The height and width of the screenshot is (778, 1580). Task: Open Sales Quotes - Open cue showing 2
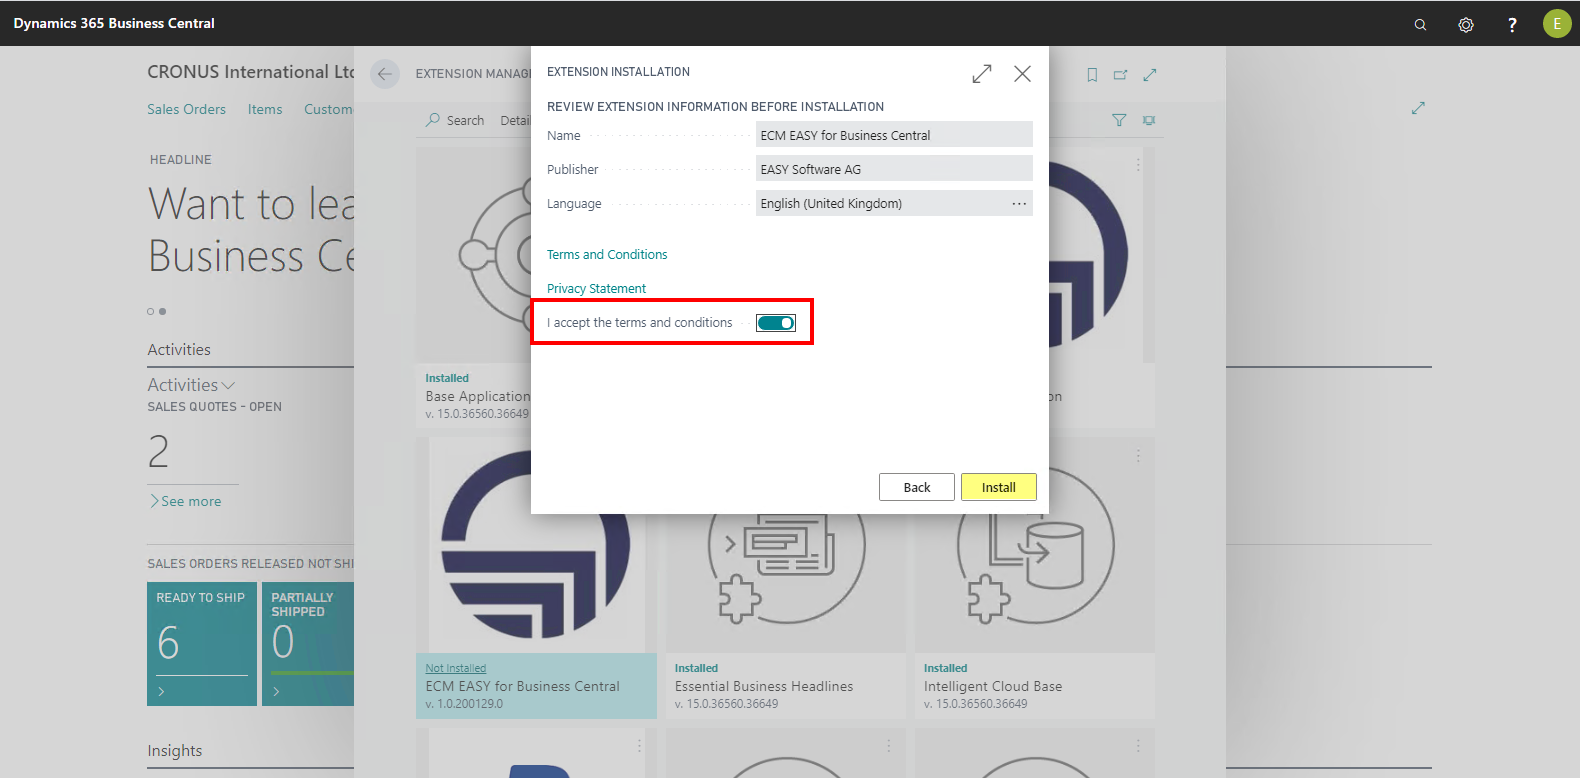pos(159,451)
